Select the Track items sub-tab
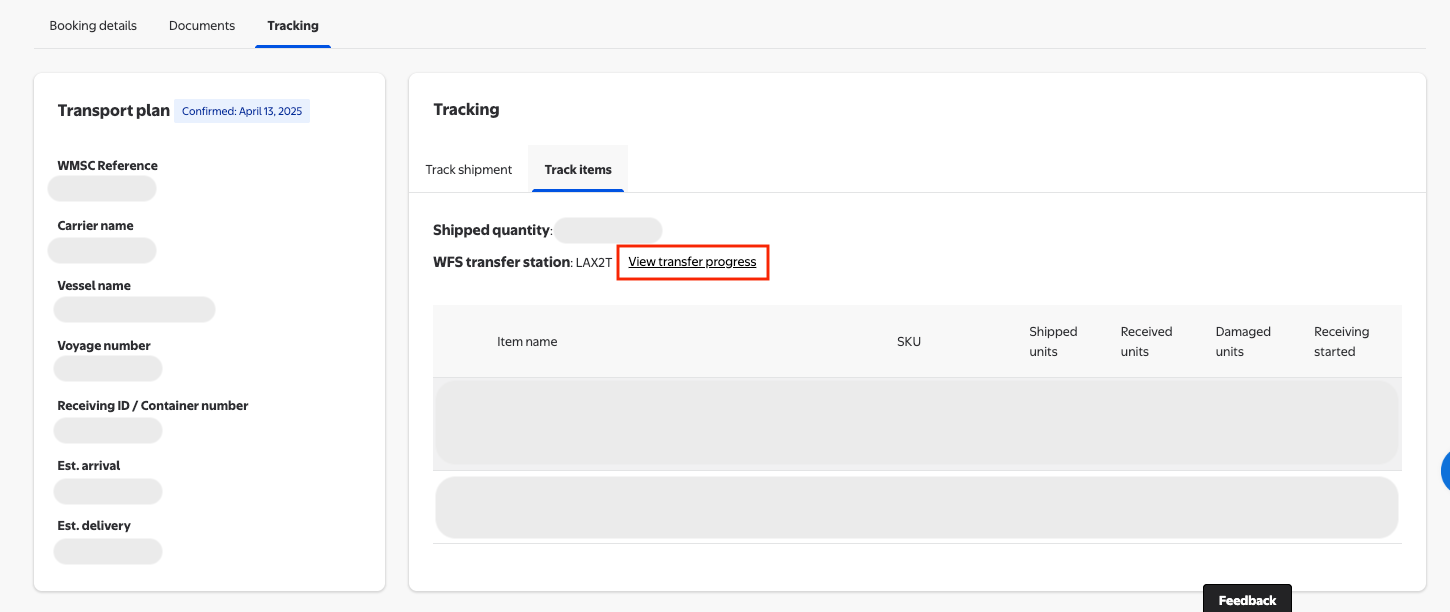 click(578, 169)
